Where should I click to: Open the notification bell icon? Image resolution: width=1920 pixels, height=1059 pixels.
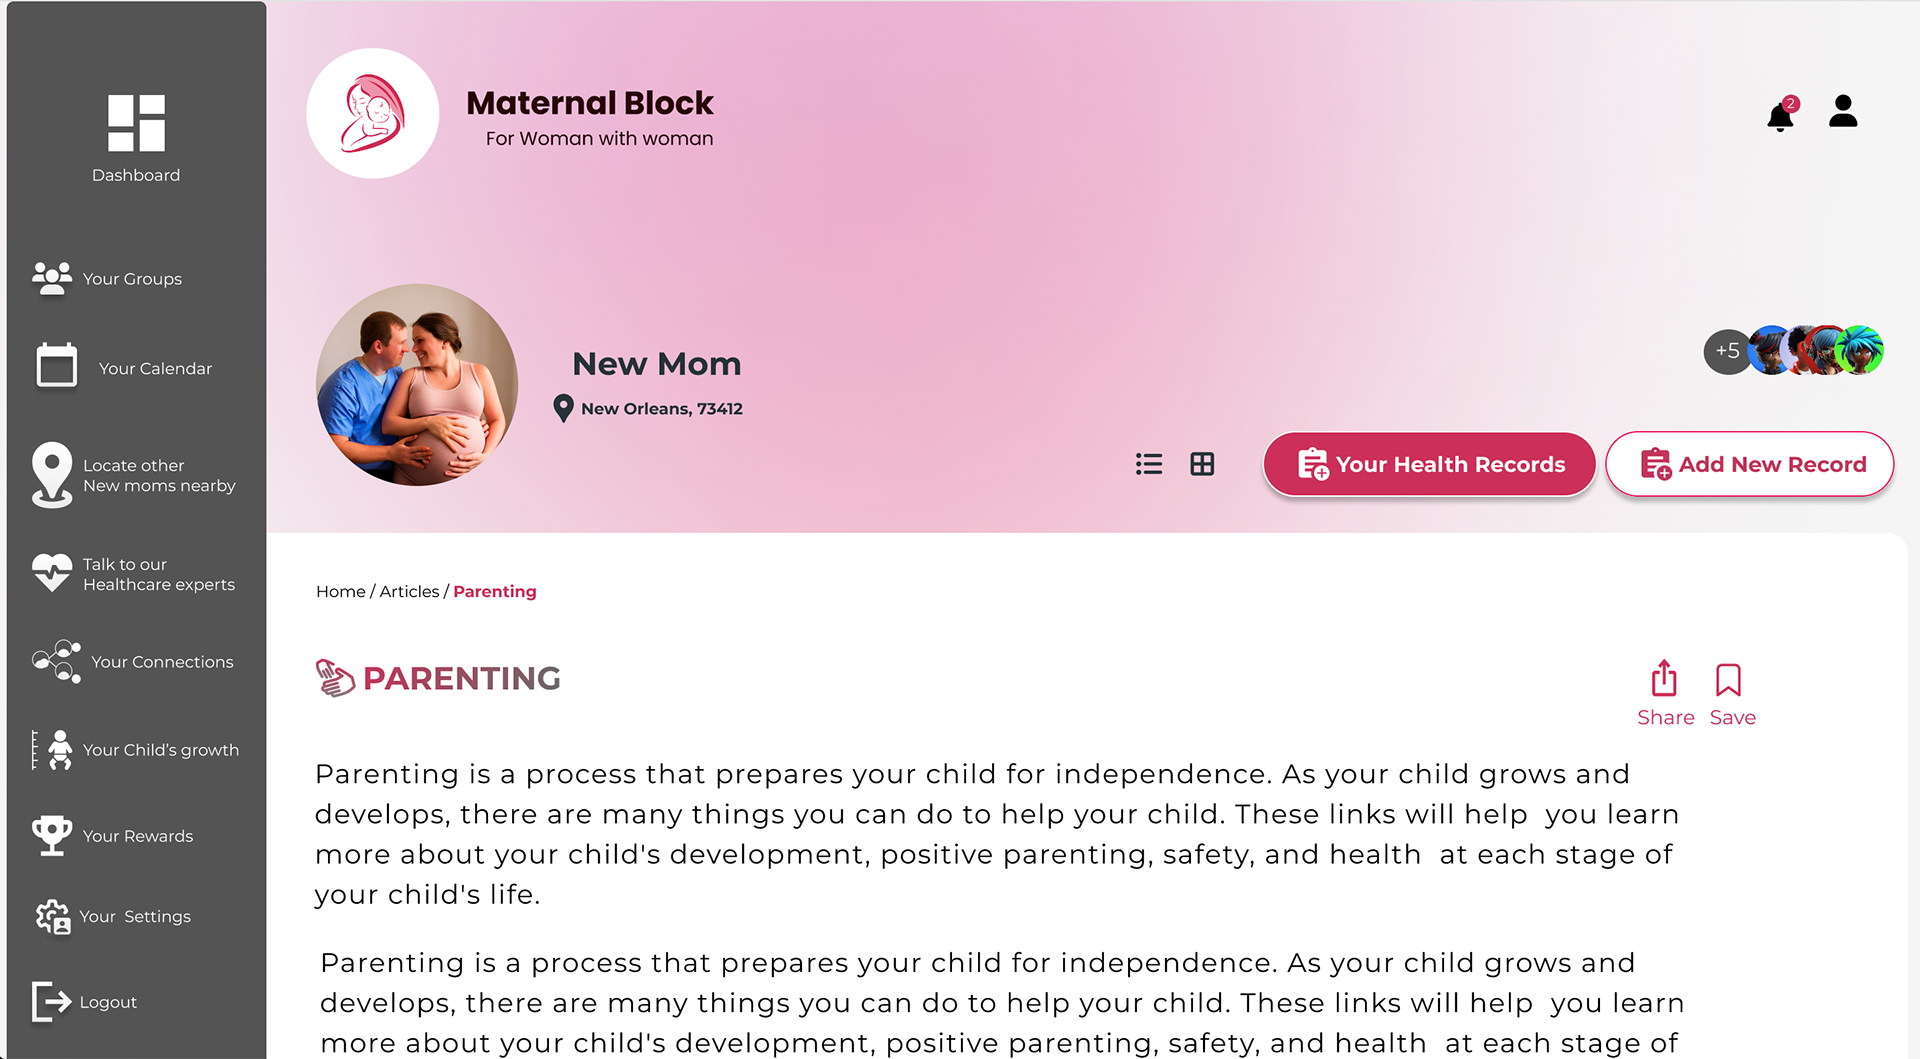[1781, 114]
